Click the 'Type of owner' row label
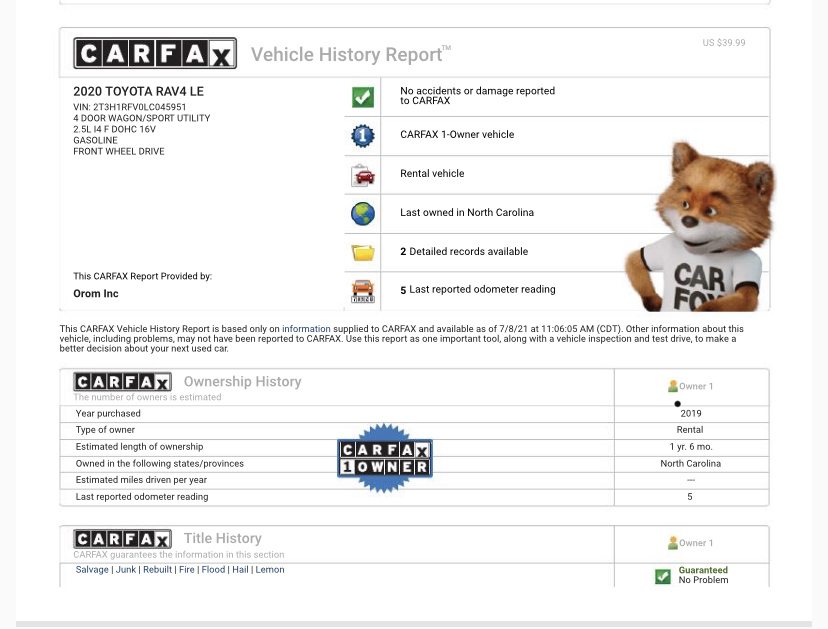The height and width of the screenshot is (629, 828). (105, 430)
